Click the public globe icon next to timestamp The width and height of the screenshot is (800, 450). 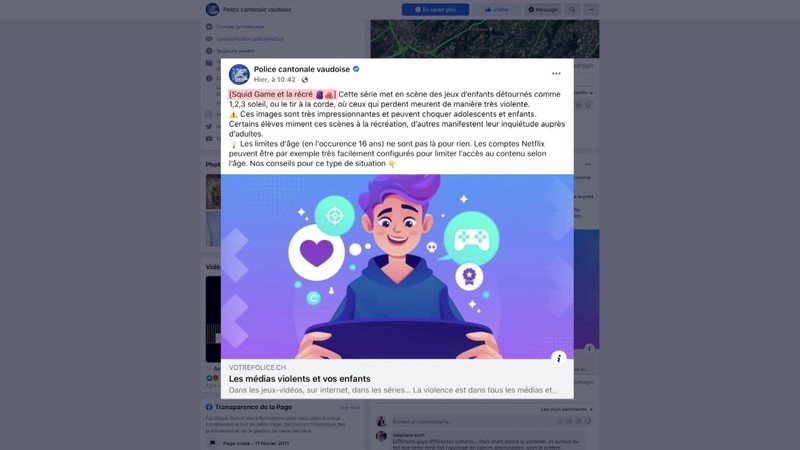(305, 80)
